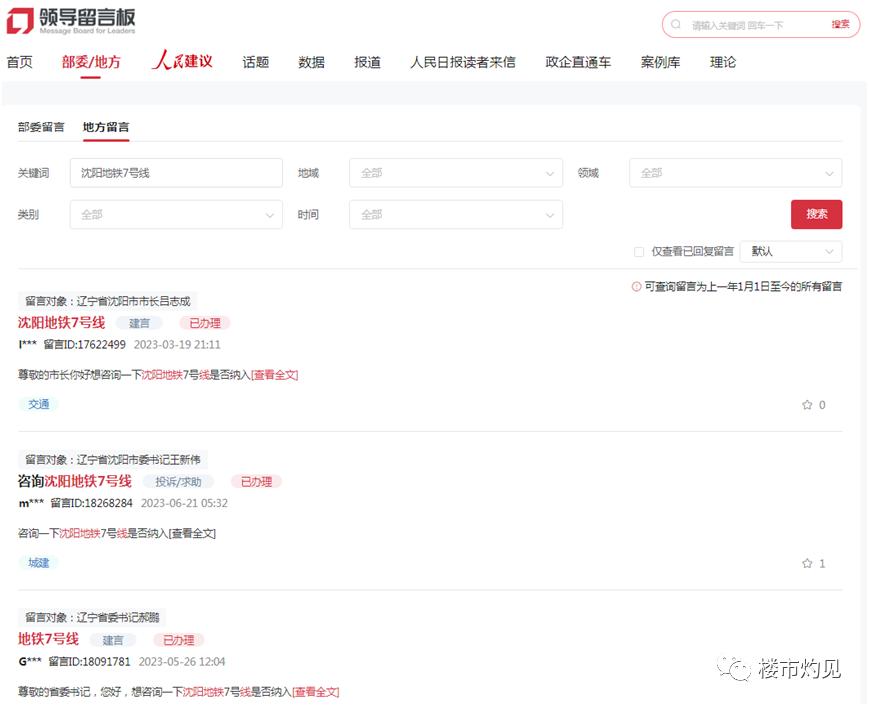Image resolution: width=869 pixels, height=706 pixels.
Task: Click the 投诉/求助 badge on second message
Action: (180, 481)
